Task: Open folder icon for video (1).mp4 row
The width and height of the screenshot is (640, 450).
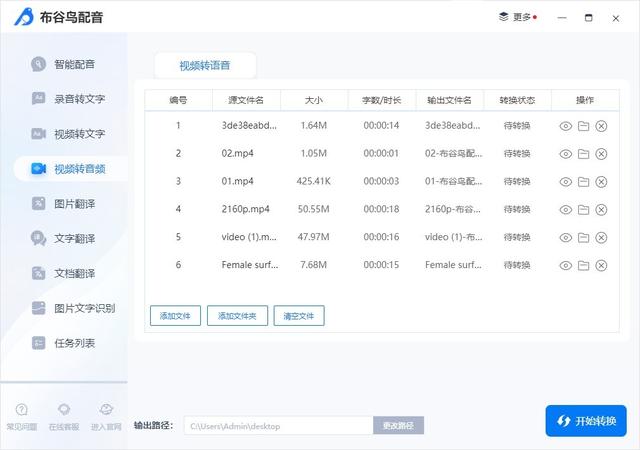Action: coord(583,238)
